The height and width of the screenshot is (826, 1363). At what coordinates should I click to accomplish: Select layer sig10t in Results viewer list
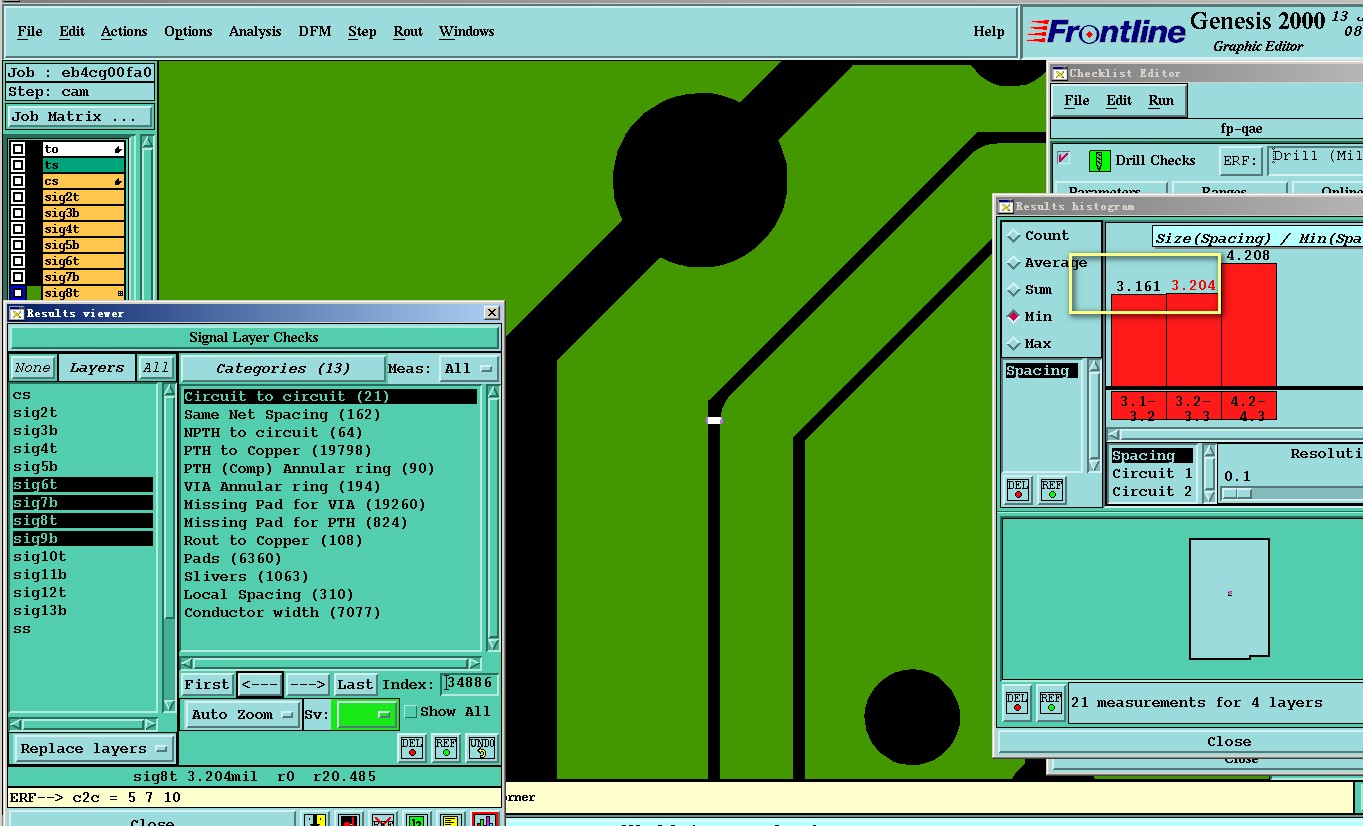tap(40, 557)
